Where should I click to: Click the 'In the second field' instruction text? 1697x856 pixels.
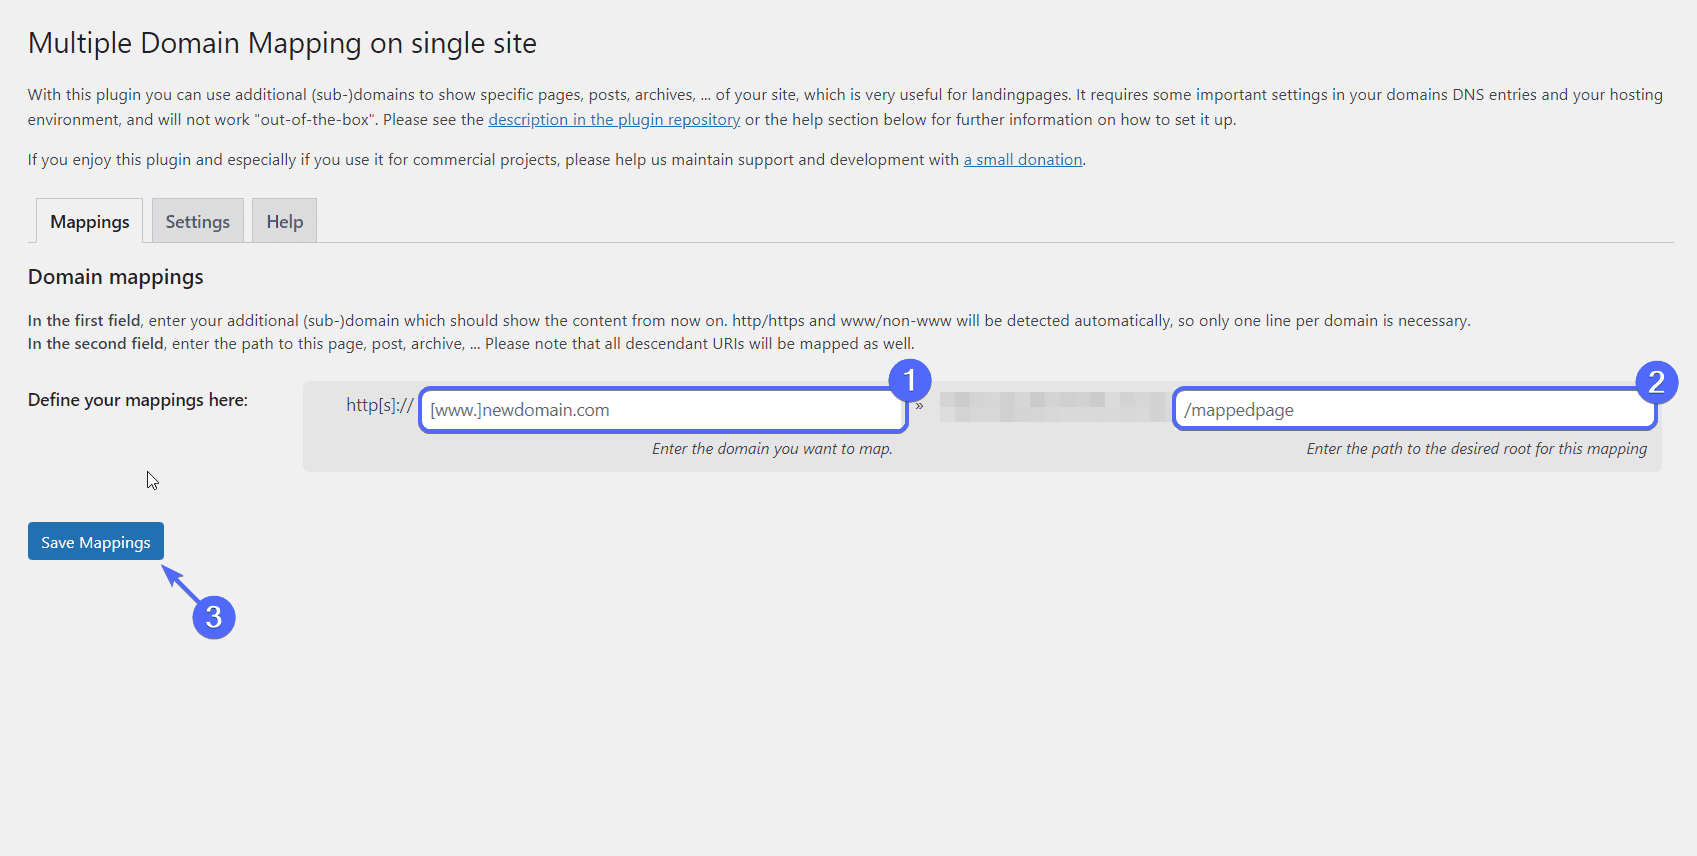click(x=96, y=344)
